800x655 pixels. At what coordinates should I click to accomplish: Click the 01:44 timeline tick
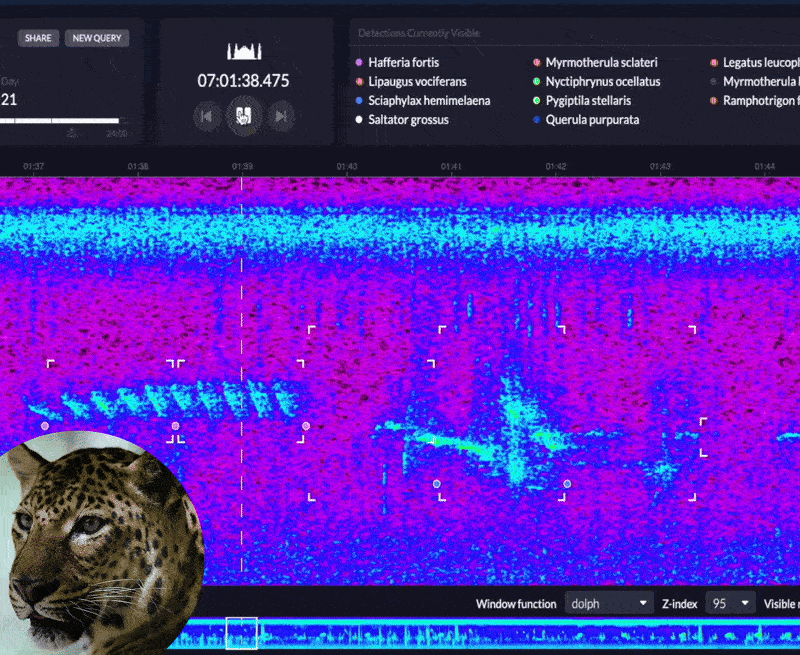(764, 166)
